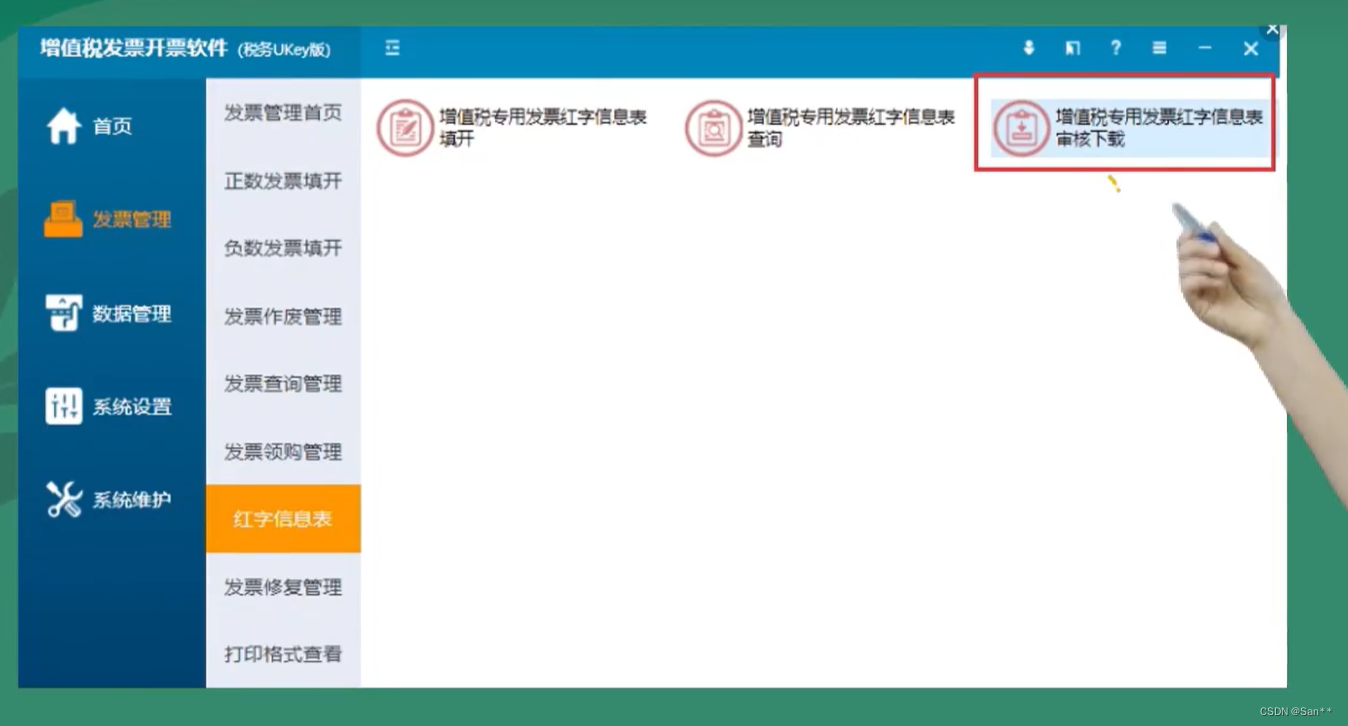Open 发票作废管理 submenu item

pos(283,316)
